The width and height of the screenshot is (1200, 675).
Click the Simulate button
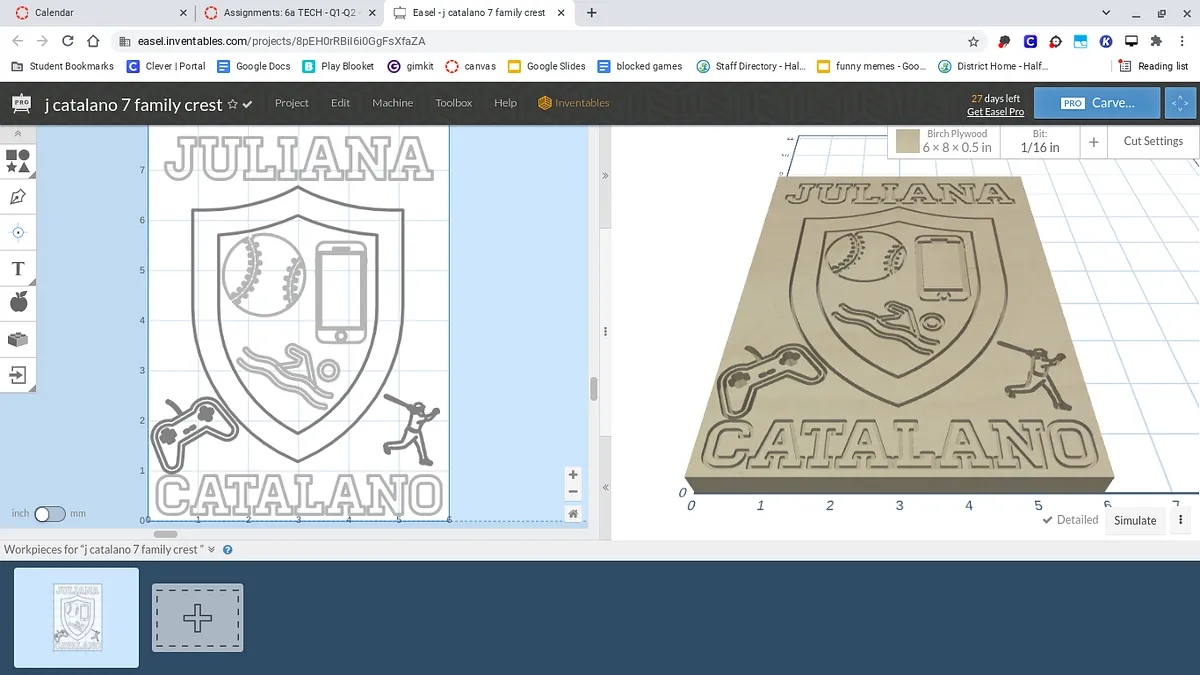[x=1135, y=520]
